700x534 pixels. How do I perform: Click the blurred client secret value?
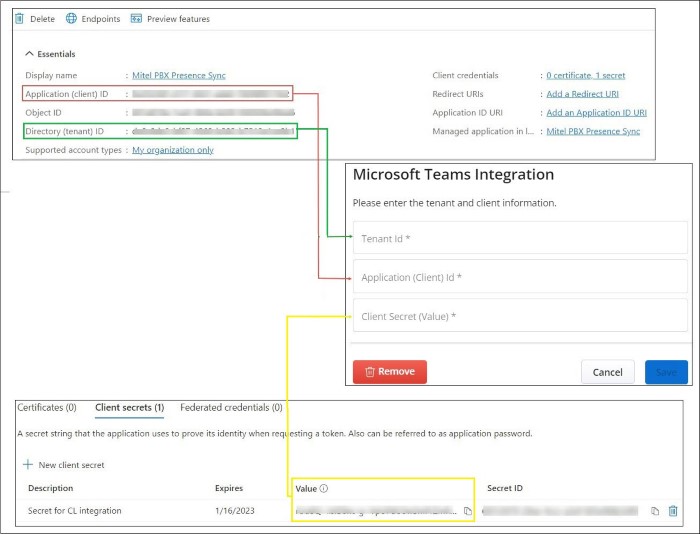pyautogui.click(x=376, y=511)
